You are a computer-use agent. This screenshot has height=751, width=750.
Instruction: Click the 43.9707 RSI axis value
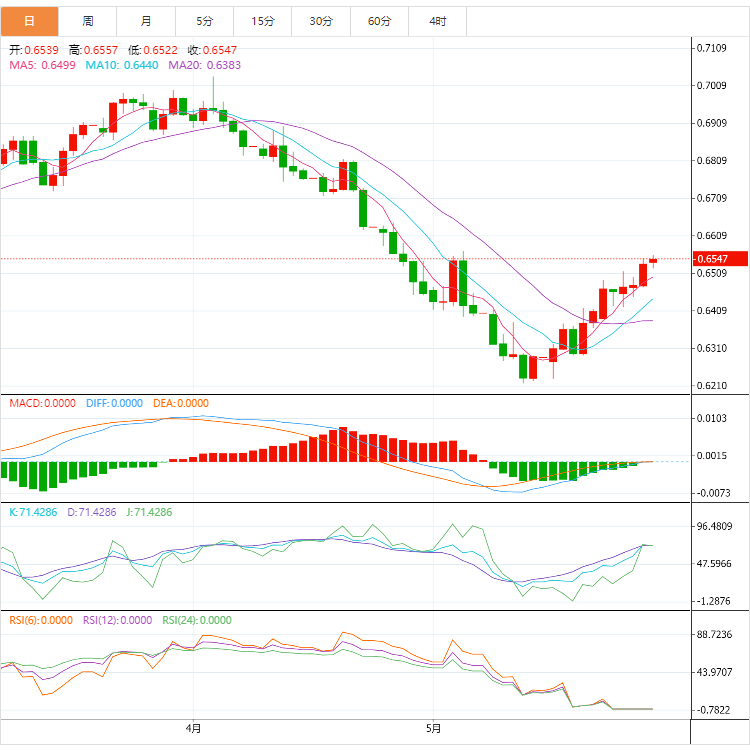click(x=714, y=672)
